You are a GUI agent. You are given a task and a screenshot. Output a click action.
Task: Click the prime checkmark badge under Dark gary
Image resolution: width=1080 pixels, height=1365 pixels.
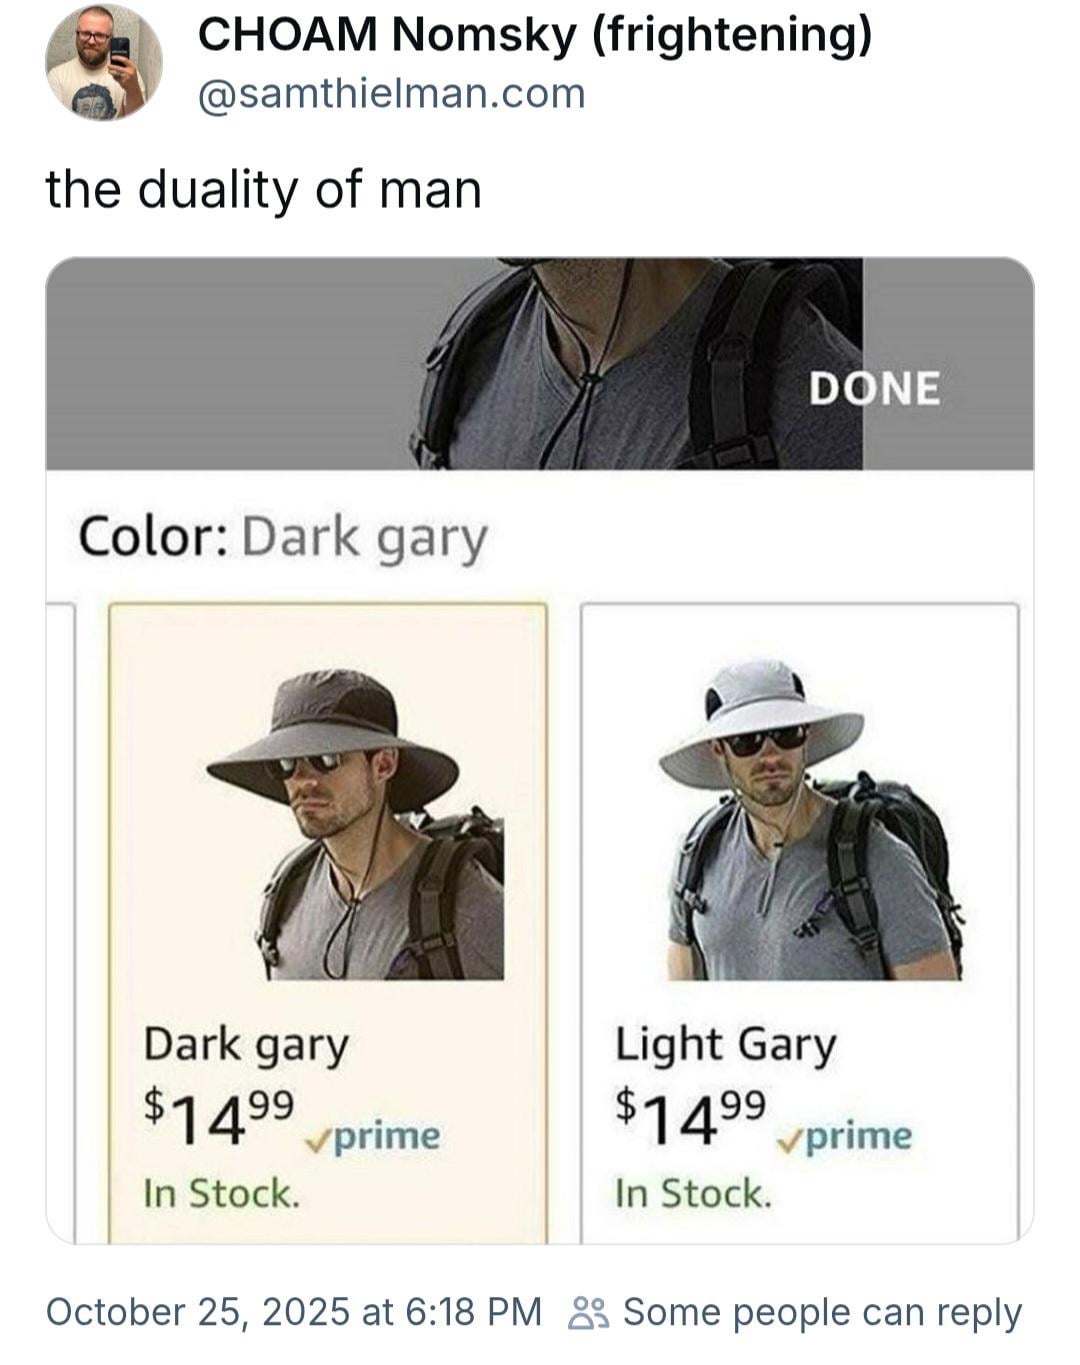click(x=374, y=1136)
